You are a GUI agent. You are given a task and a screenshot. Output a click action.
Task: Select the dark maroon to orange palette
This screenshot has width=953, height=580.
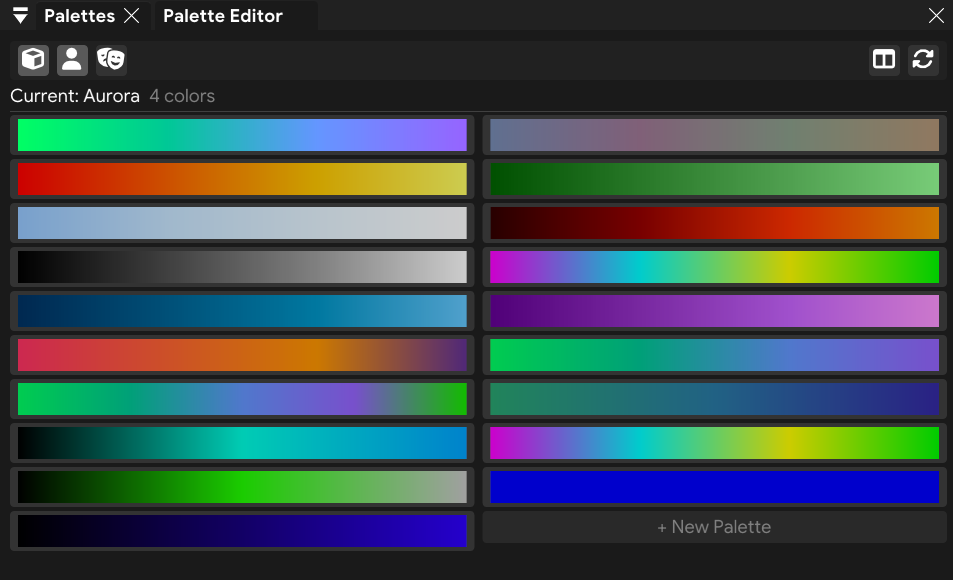pos(714,223)
